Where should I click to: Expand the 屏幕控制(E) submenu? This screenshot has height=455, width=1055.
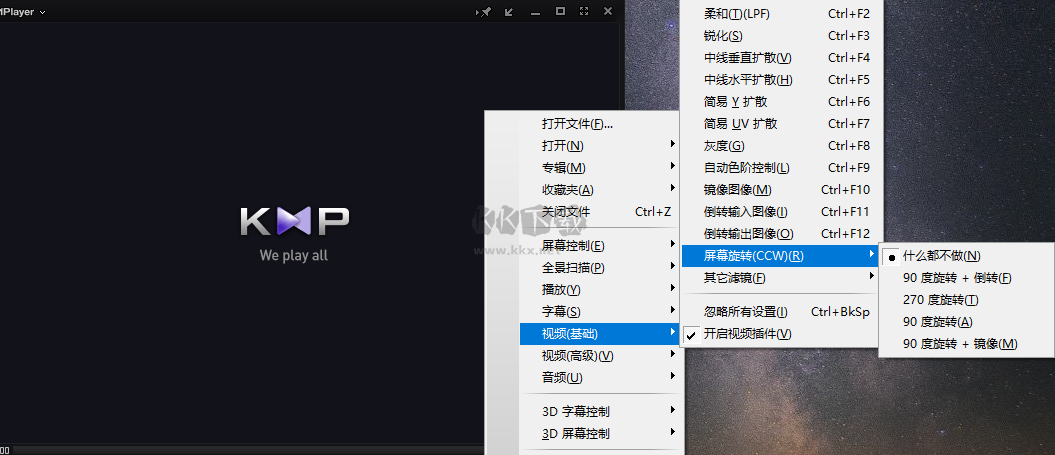572,246
